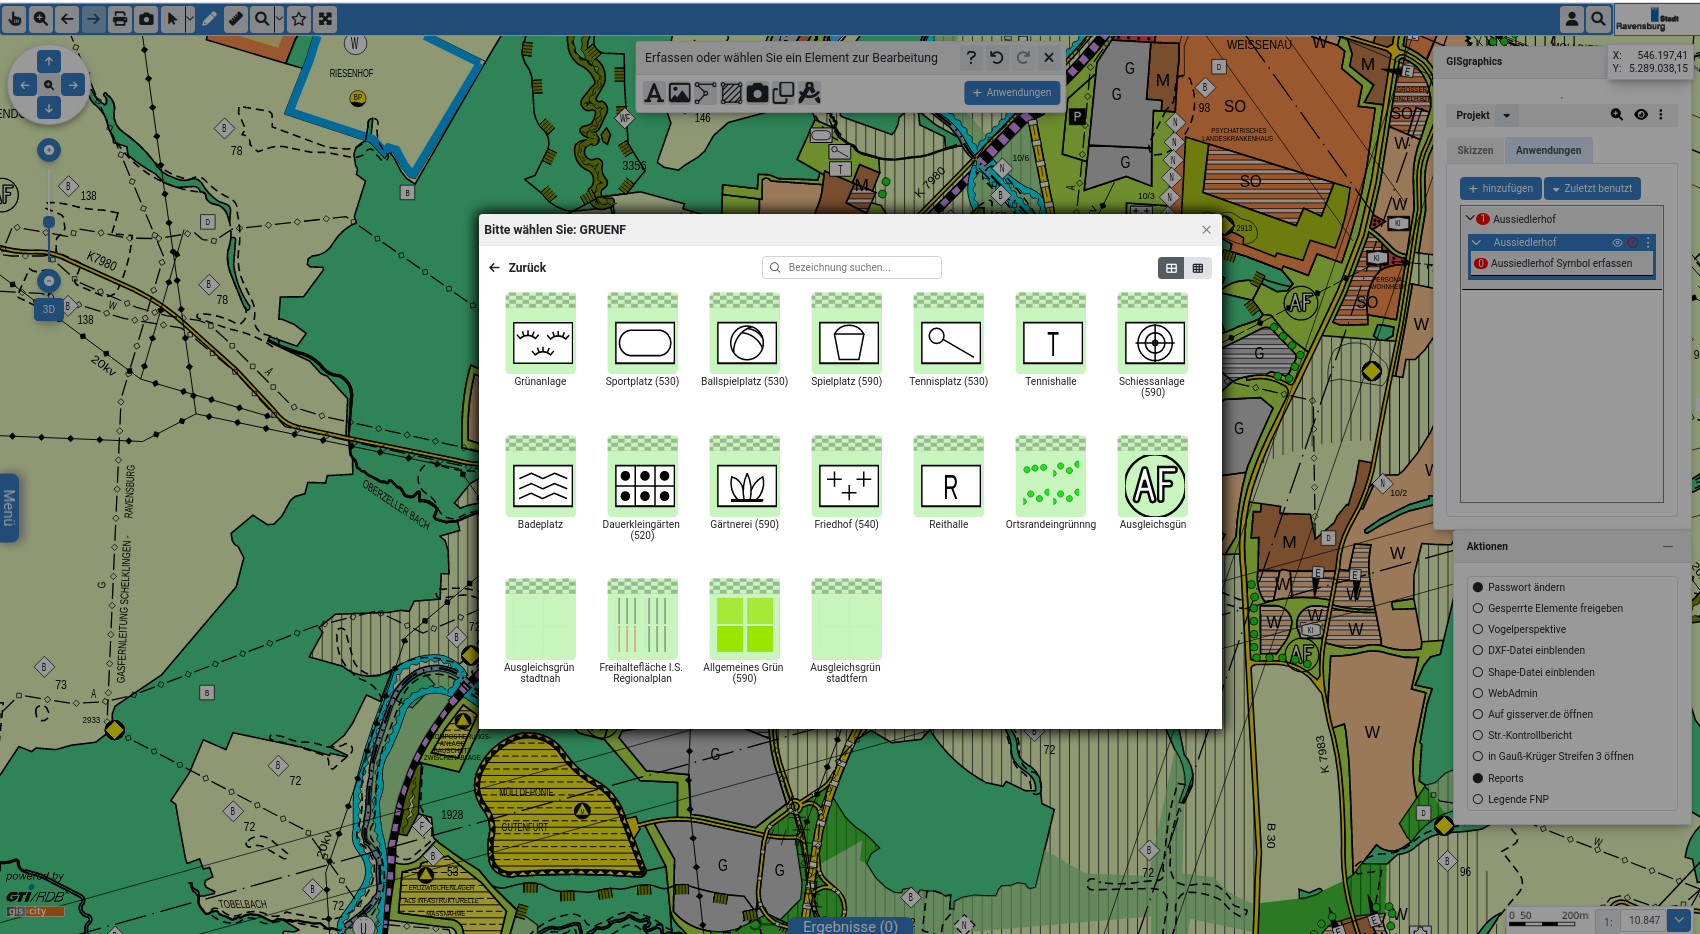Click the Zurück back link
The height and width of the screenshot is (934, 1700).
tap(517, 268)
